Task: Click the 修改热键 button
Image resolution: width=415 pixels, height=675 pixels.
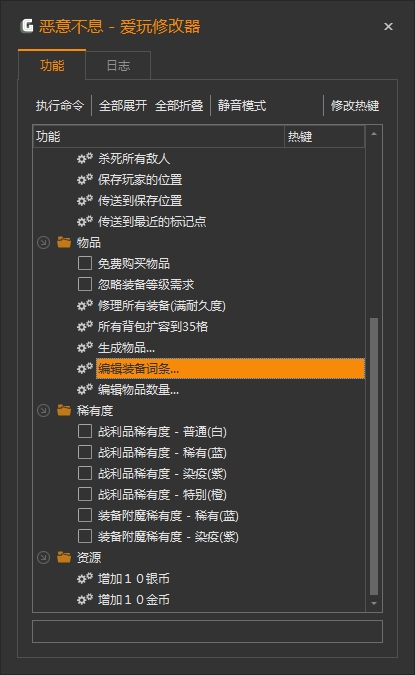Action: coord(355,105)
